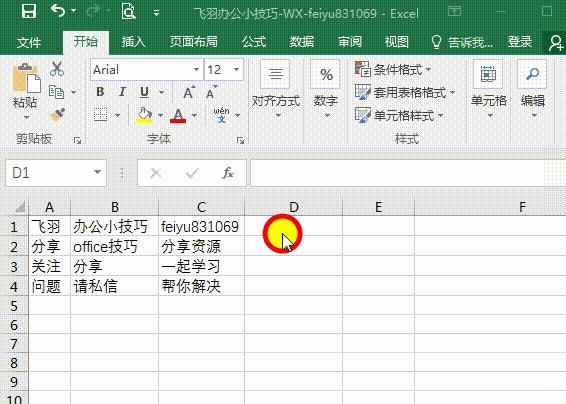Click the Ribbon Display Options icon
The width and height of the screenshot is (566, 404).
pyautogui.click(x=454, y=11)
